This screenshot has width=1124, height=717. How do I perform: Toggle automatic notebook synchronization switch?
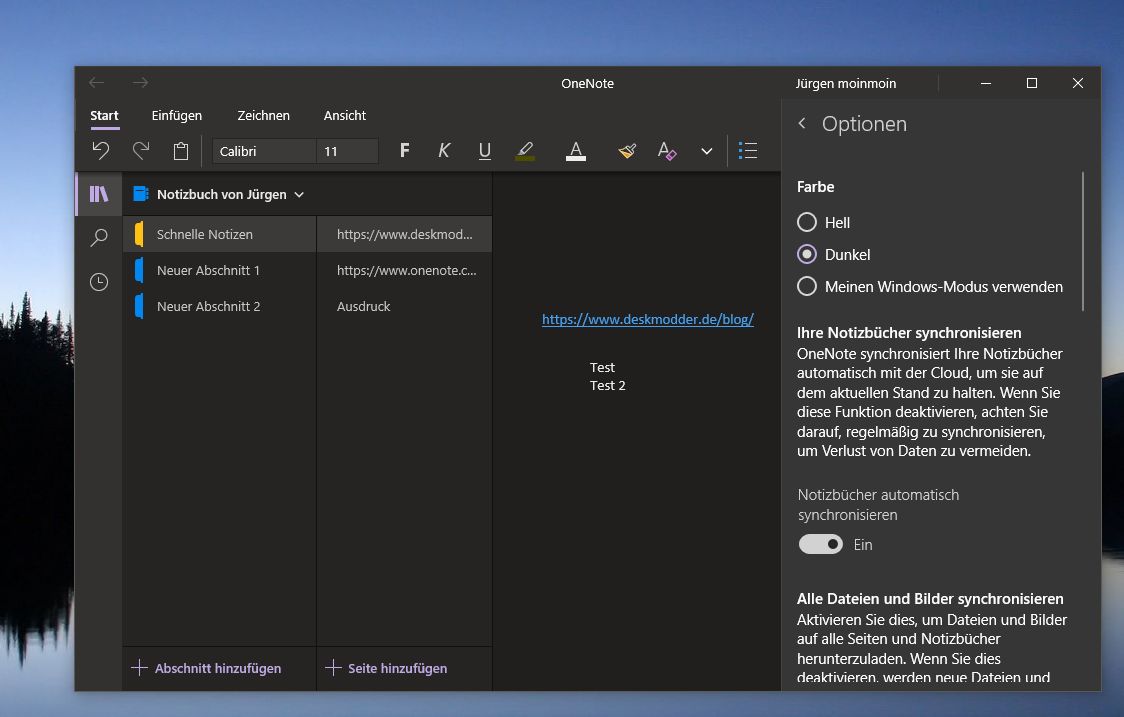coord(821,544)
